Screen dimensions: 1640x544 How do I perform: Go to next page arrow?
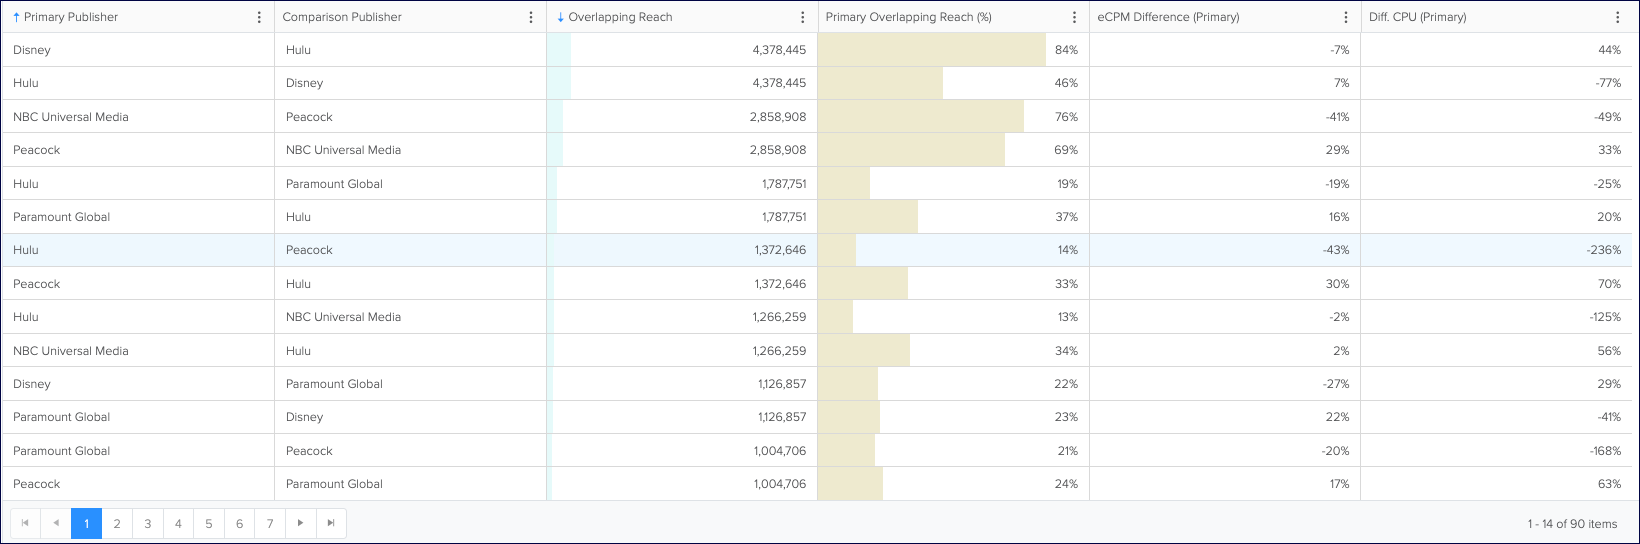[x=300, y=523]
